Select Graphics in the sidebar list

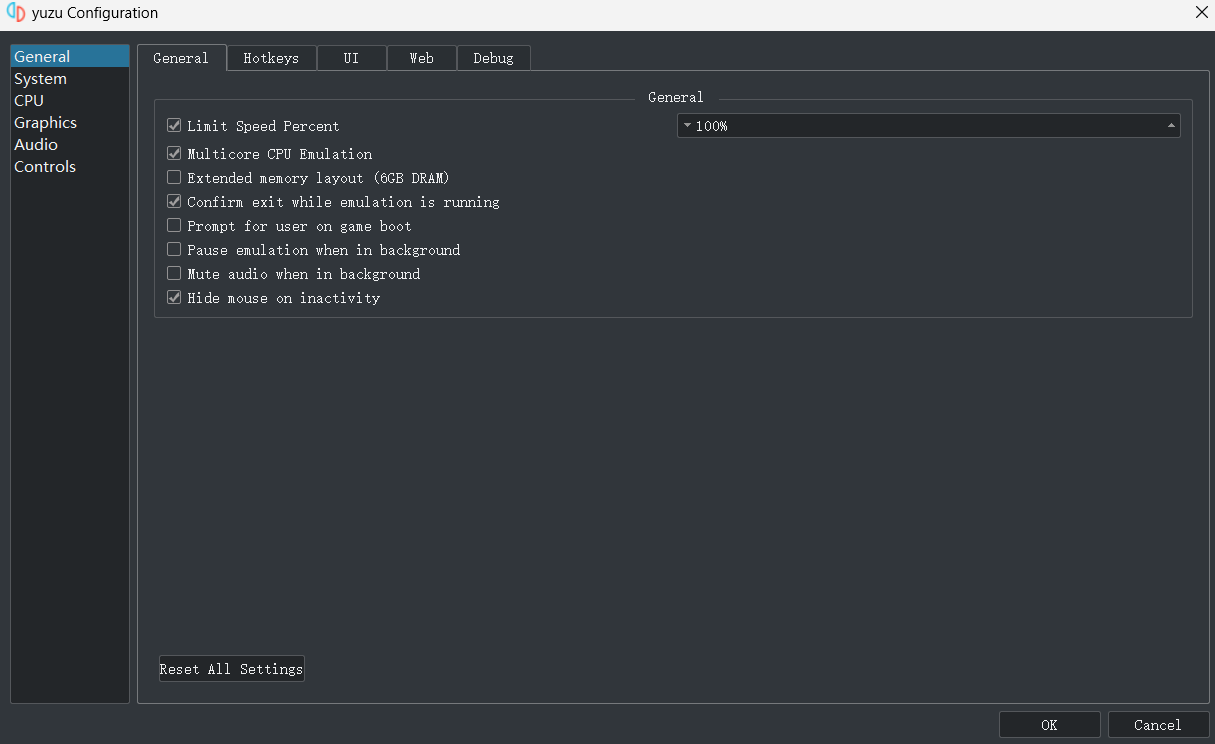click(x=45, y=123)
